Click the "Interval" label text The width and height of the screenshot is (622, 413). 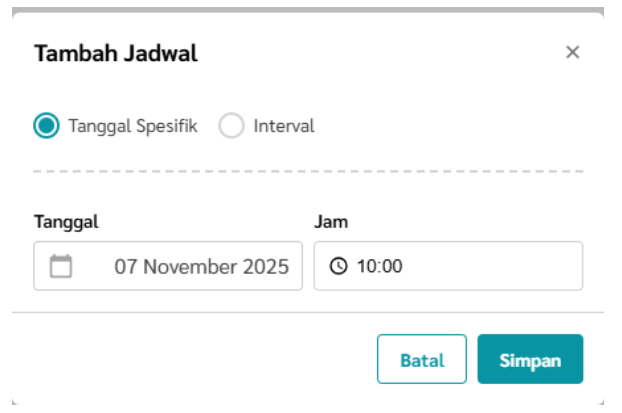(284, 126)
